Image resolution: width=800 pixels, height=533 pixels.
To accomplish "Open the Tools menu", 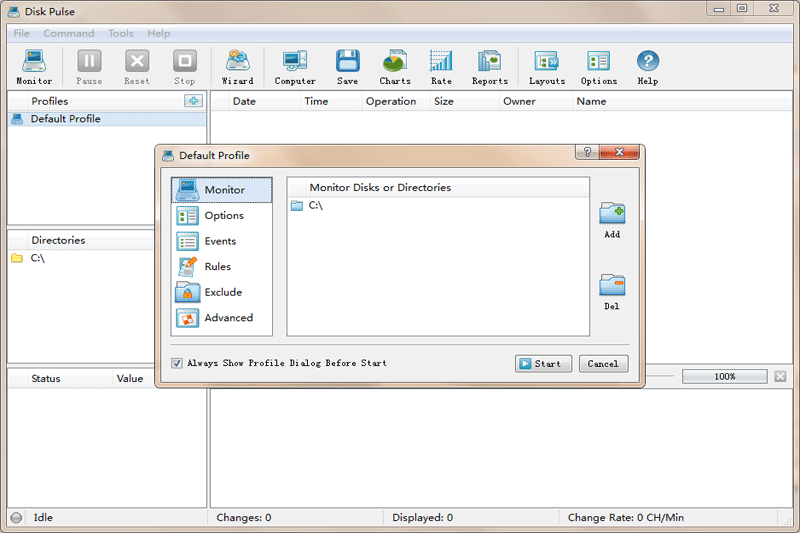I will 121,33.
